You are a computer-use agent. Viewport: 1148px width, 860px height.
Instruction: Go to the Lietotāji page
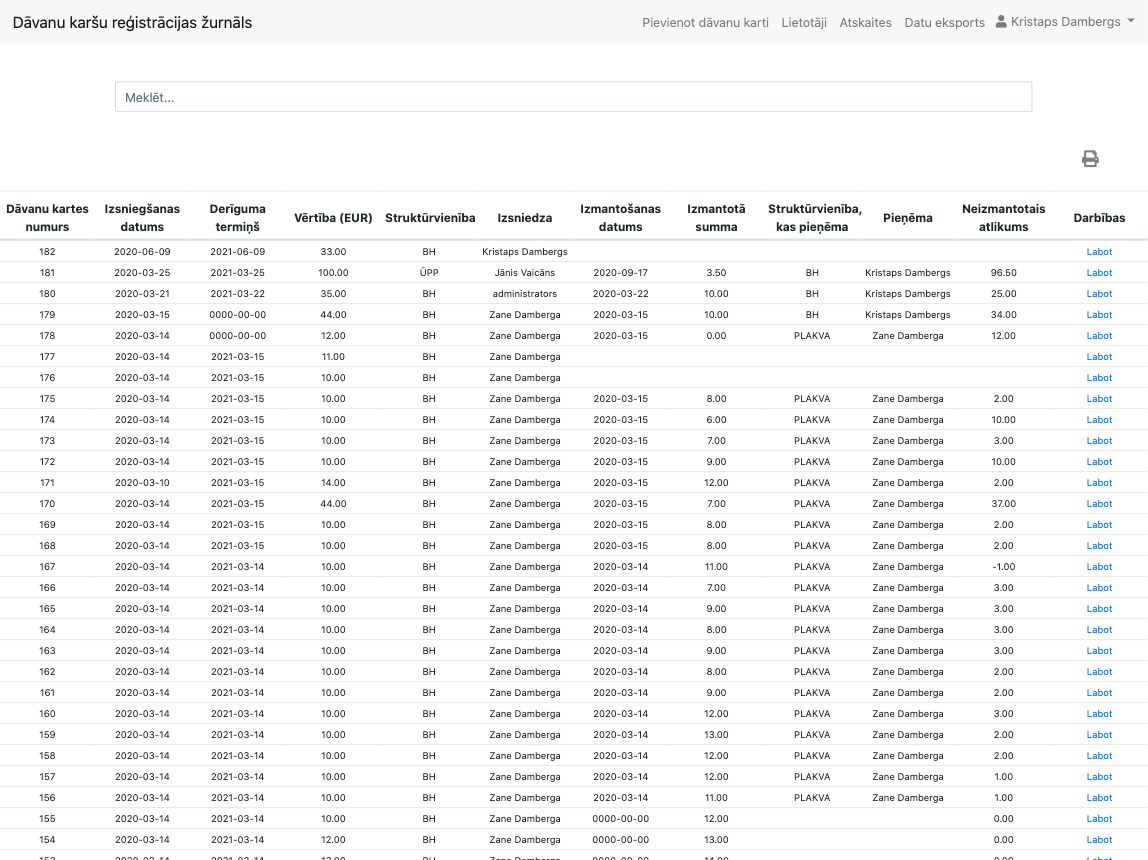[804, 23]
